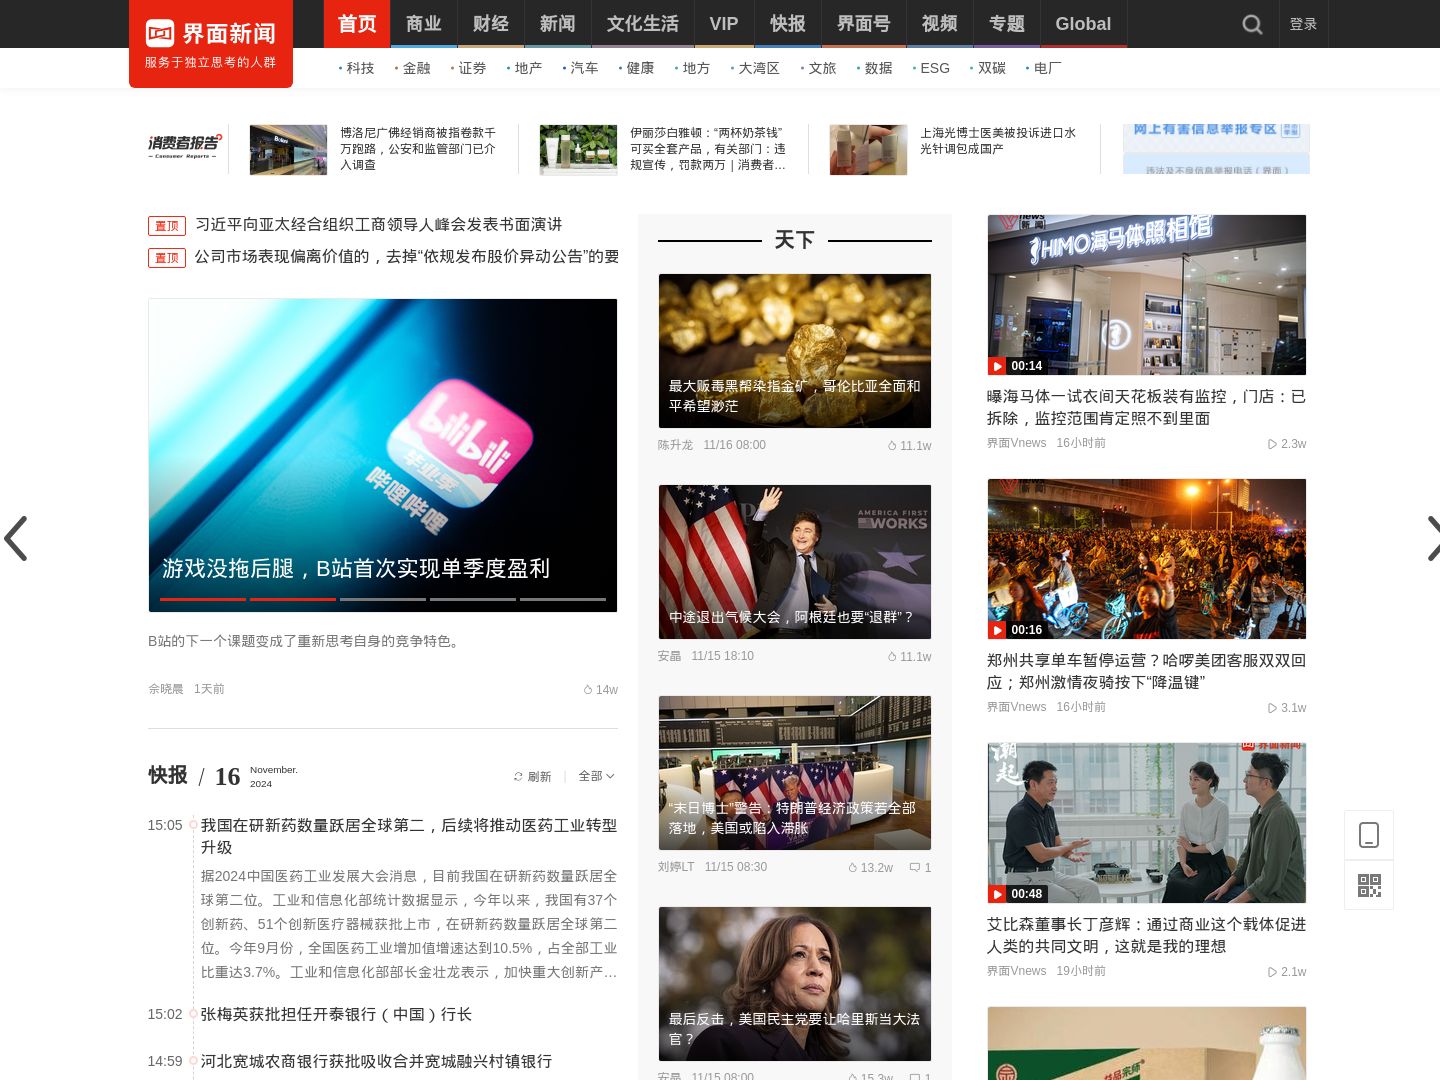Select the 汽车 subcategory
This screenshot has height=1080, width=1440.
click(584, 68)
